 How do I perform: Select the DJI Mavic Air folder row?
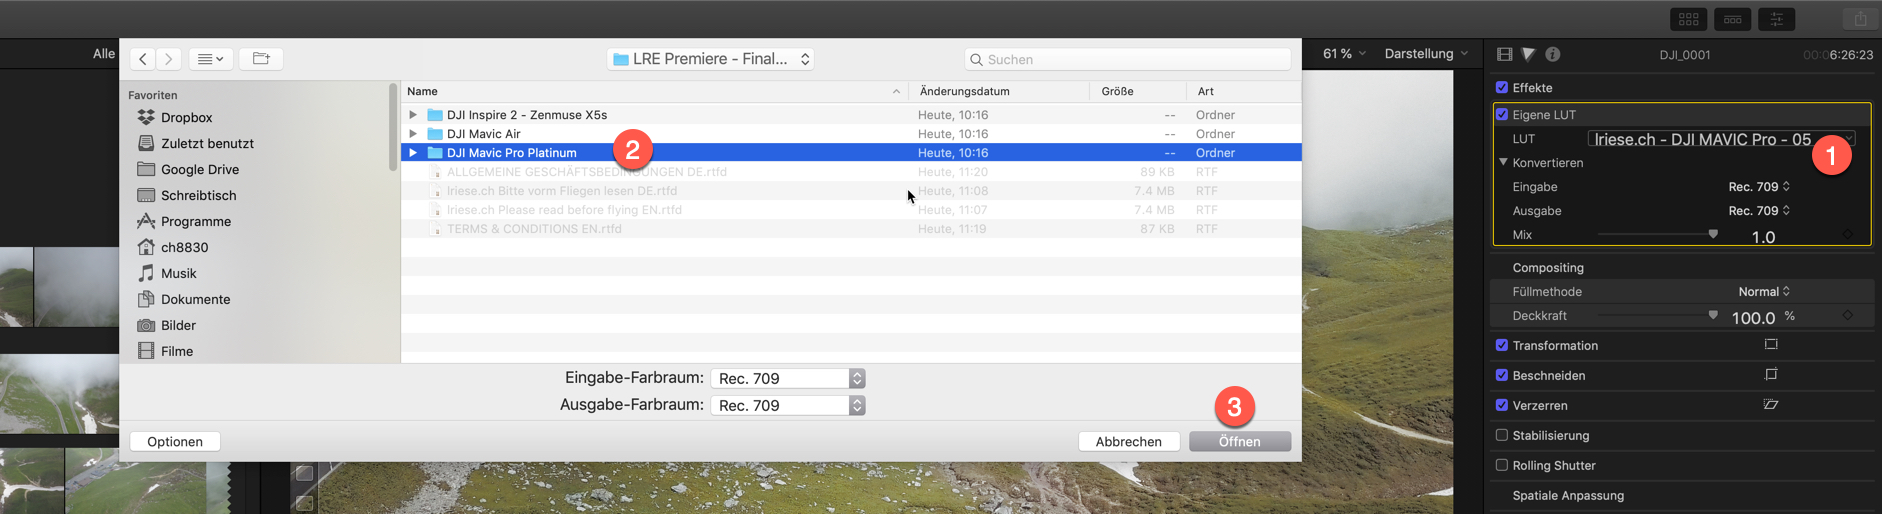tap(851, 134)
